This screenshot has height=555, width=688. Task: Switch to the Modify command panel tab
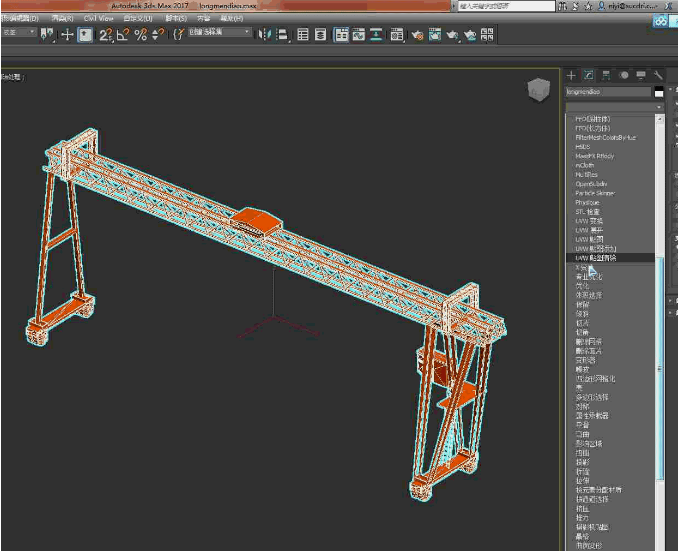pyautogui.click(x=588, y=75)
